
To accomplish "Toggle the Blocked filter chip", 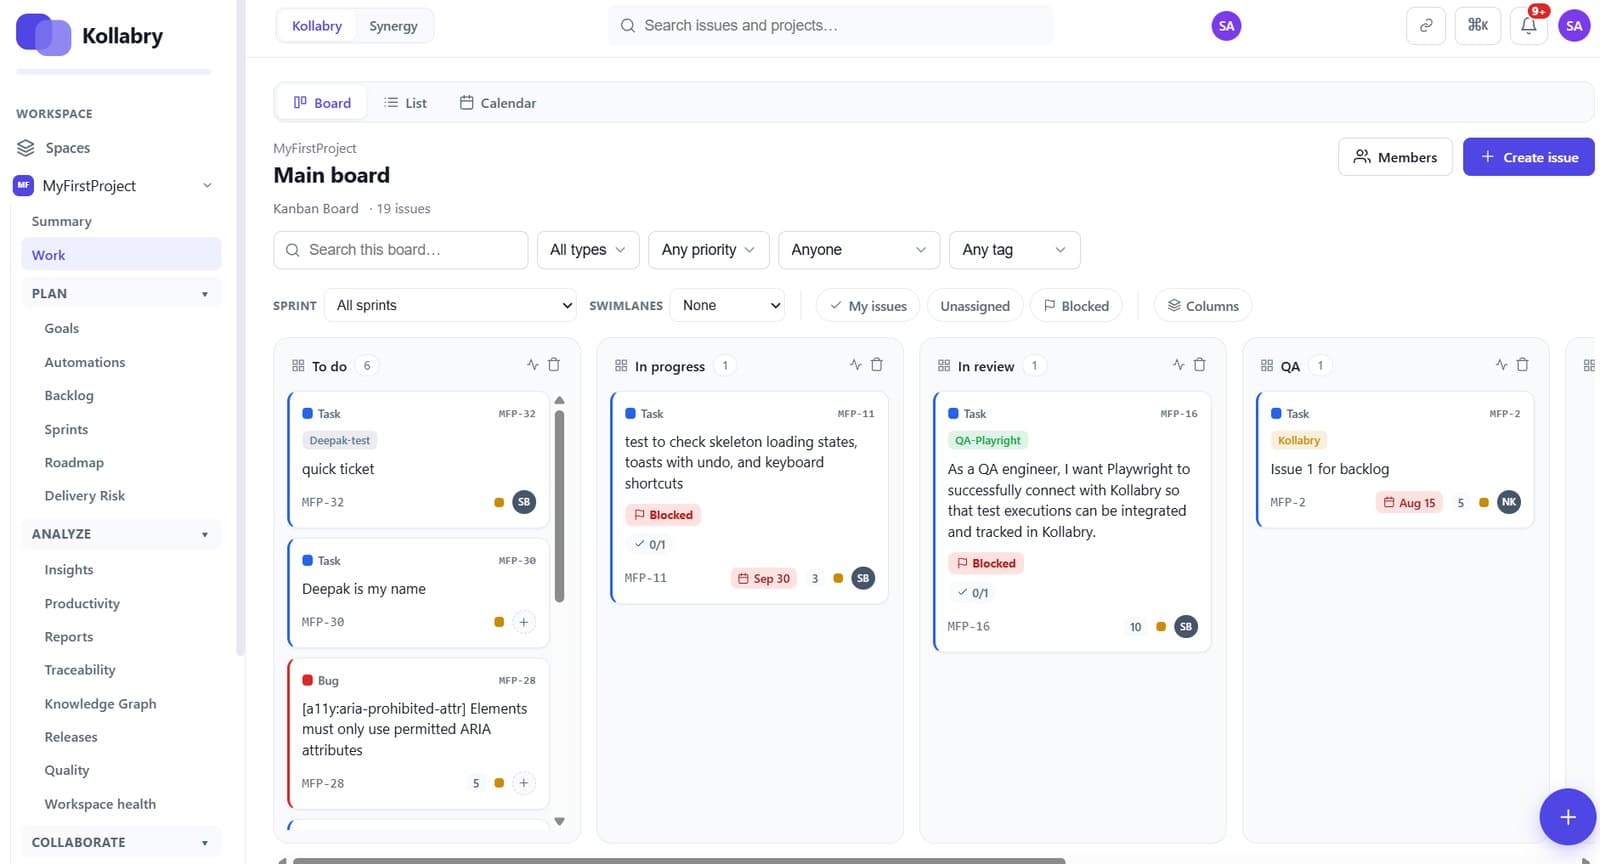I will 1076,306.
